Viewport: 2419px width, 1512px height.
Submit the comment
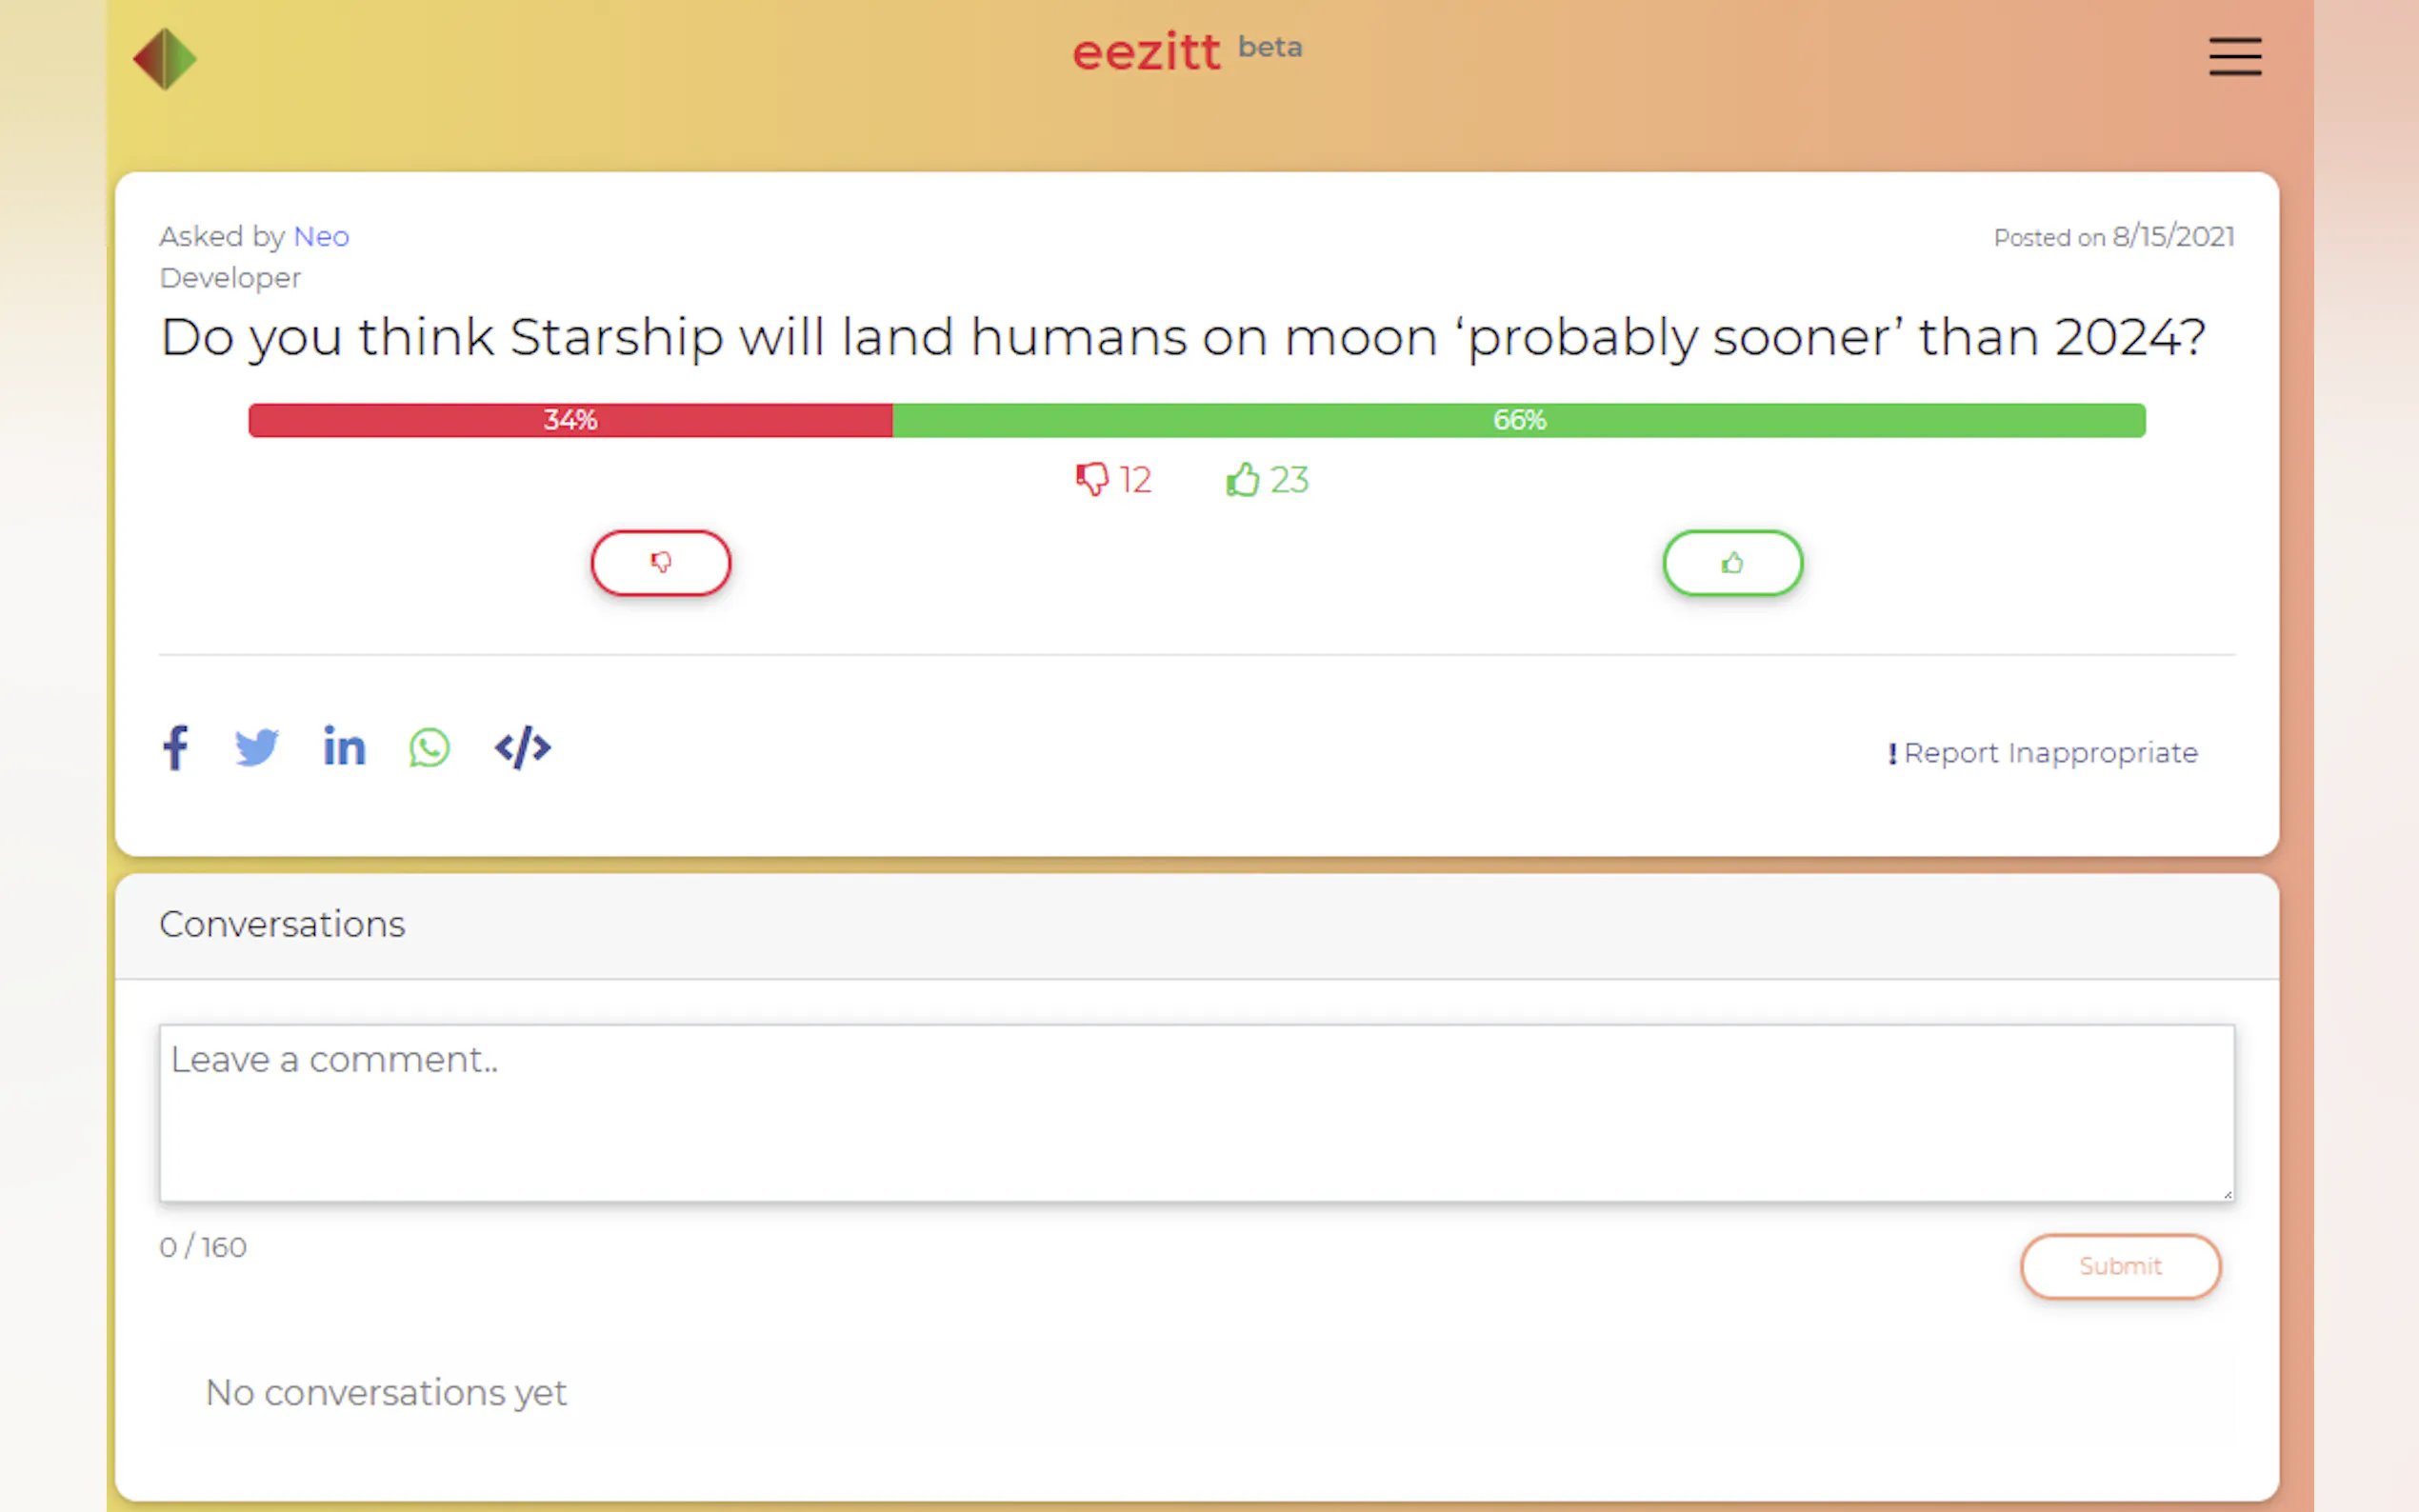tap(2120, 1266)
